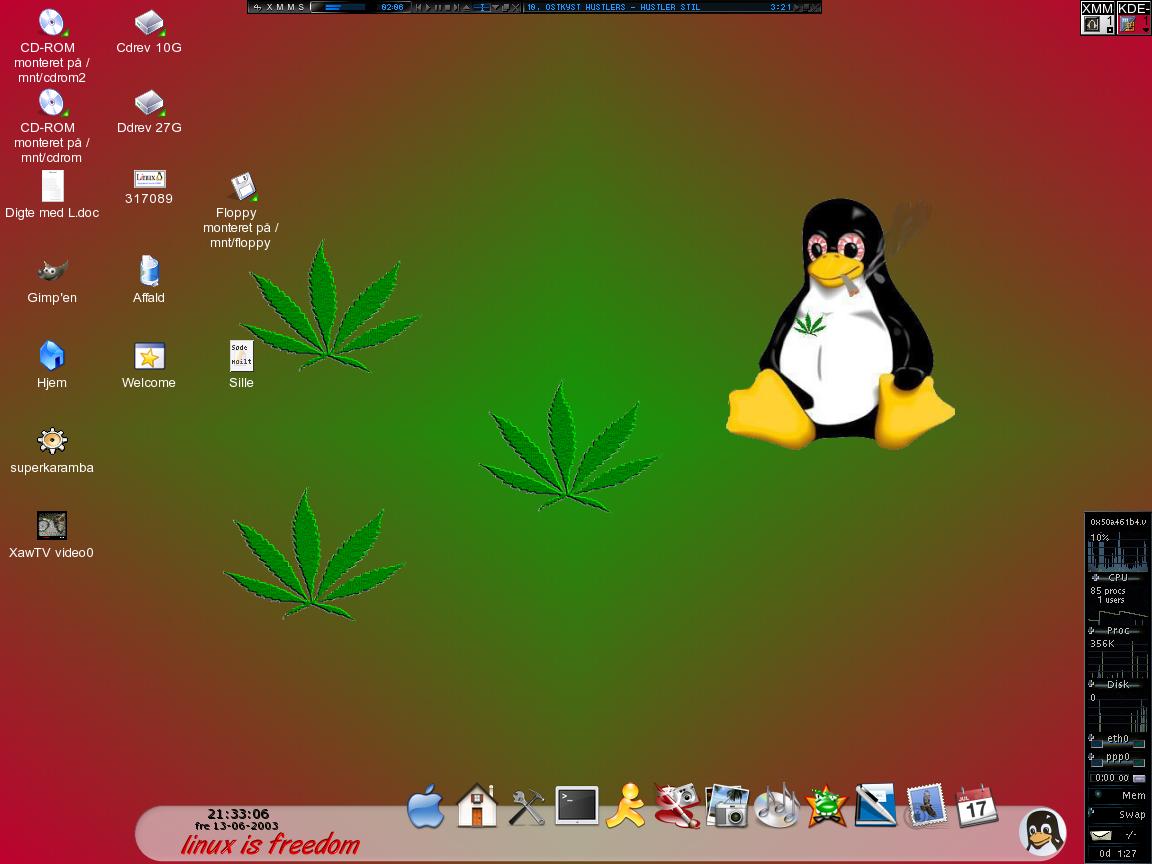Click the XMMS next track button

[x=456, y=7]
